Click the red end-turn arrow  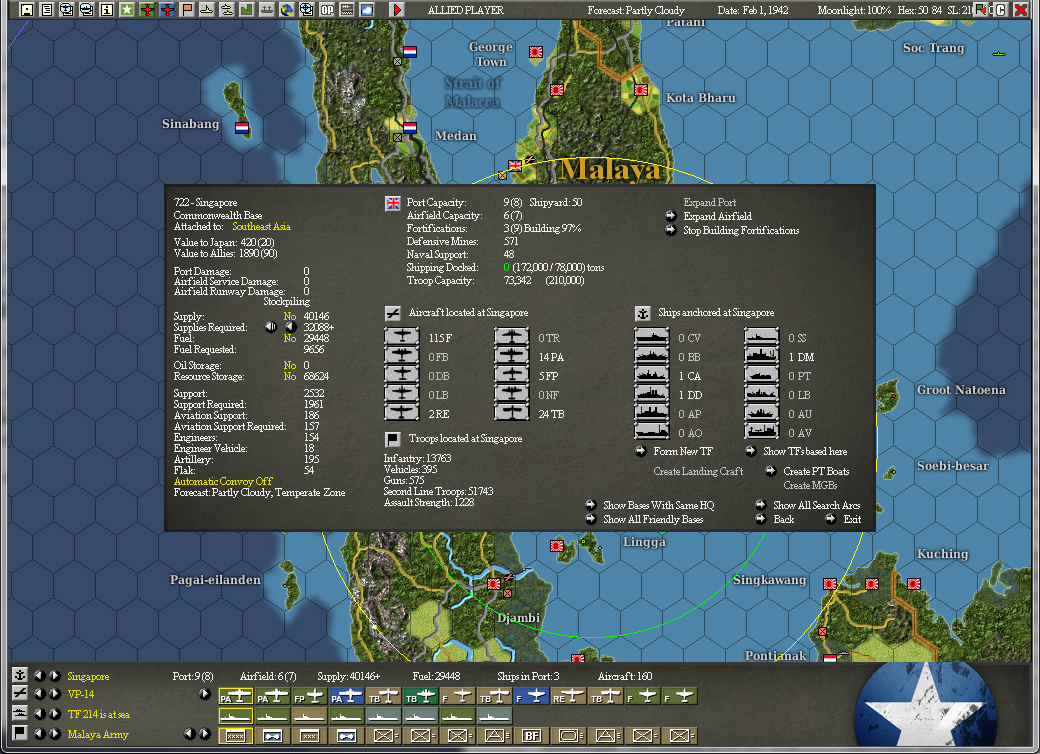pos(397,9)
